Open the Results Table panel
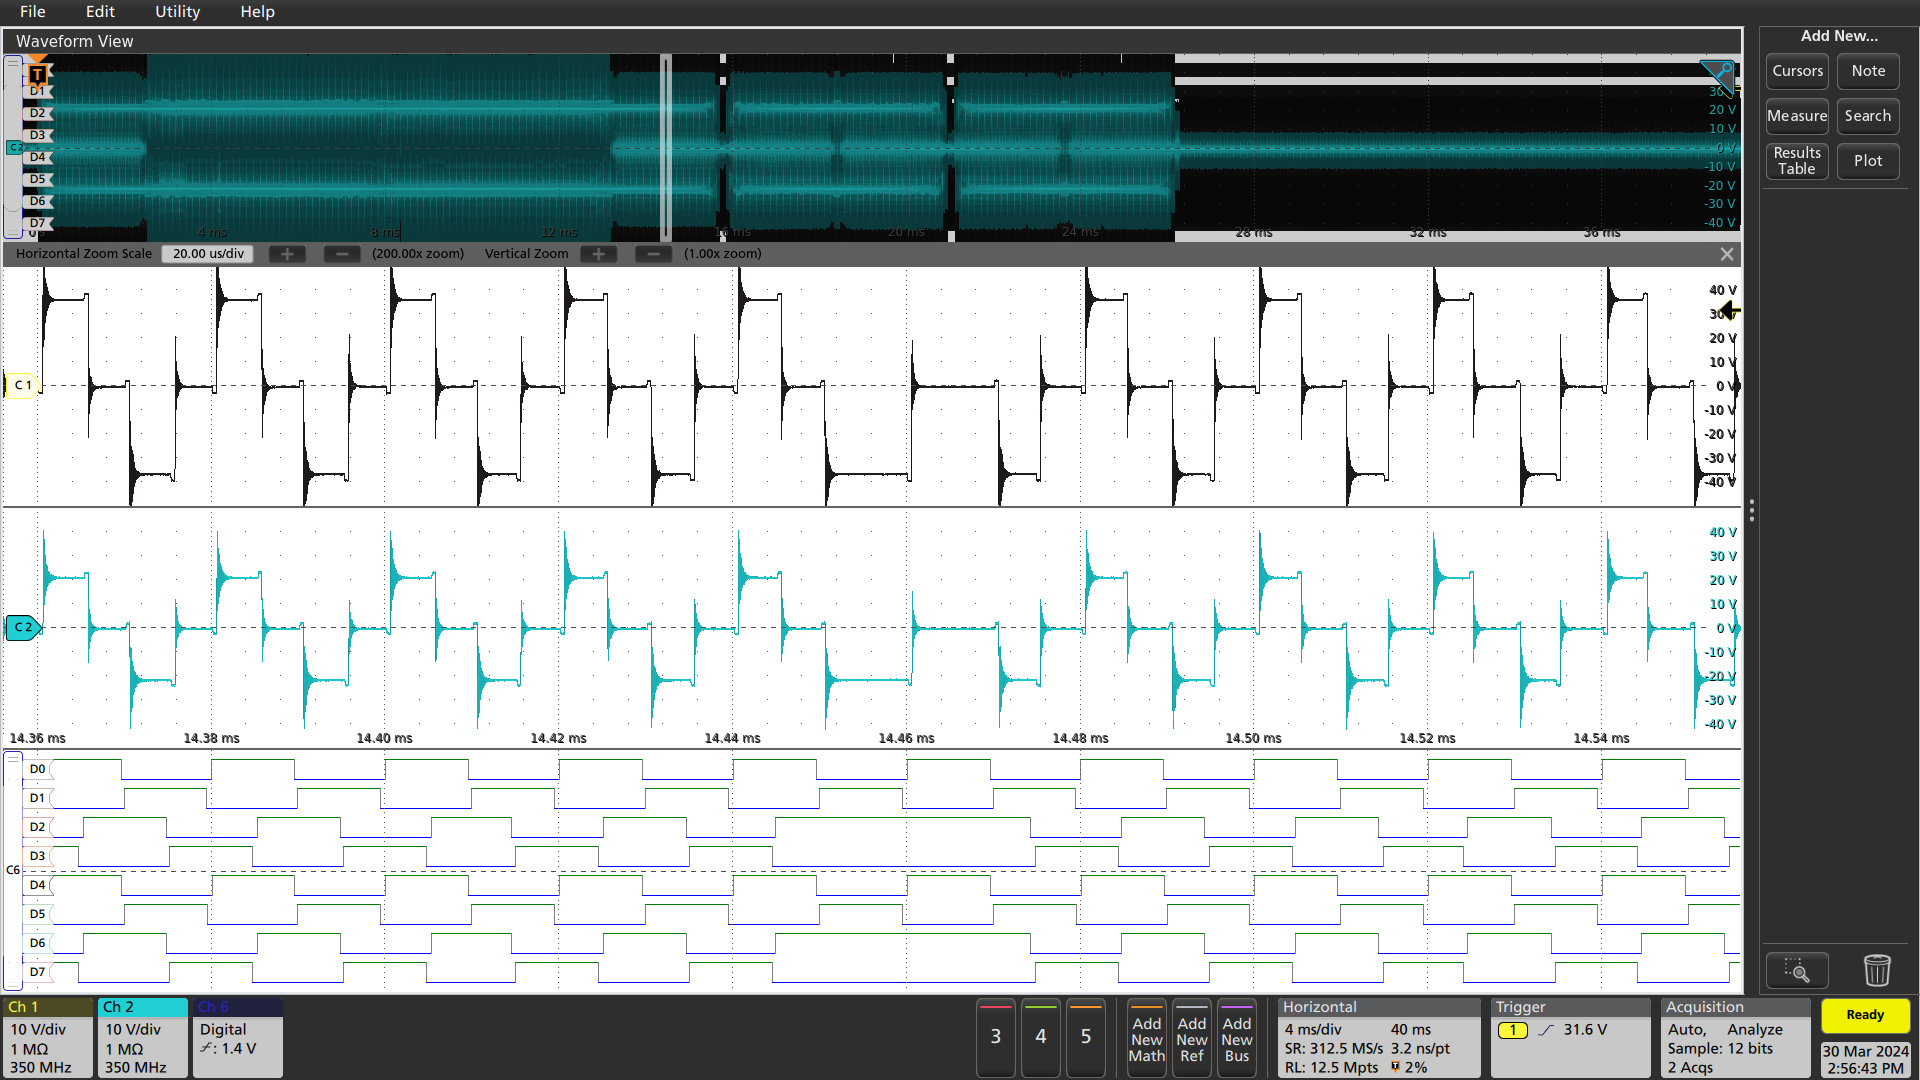The width and height of the screenshot is (1920, 1080). pyautogui.click(x=1796, y=160)
